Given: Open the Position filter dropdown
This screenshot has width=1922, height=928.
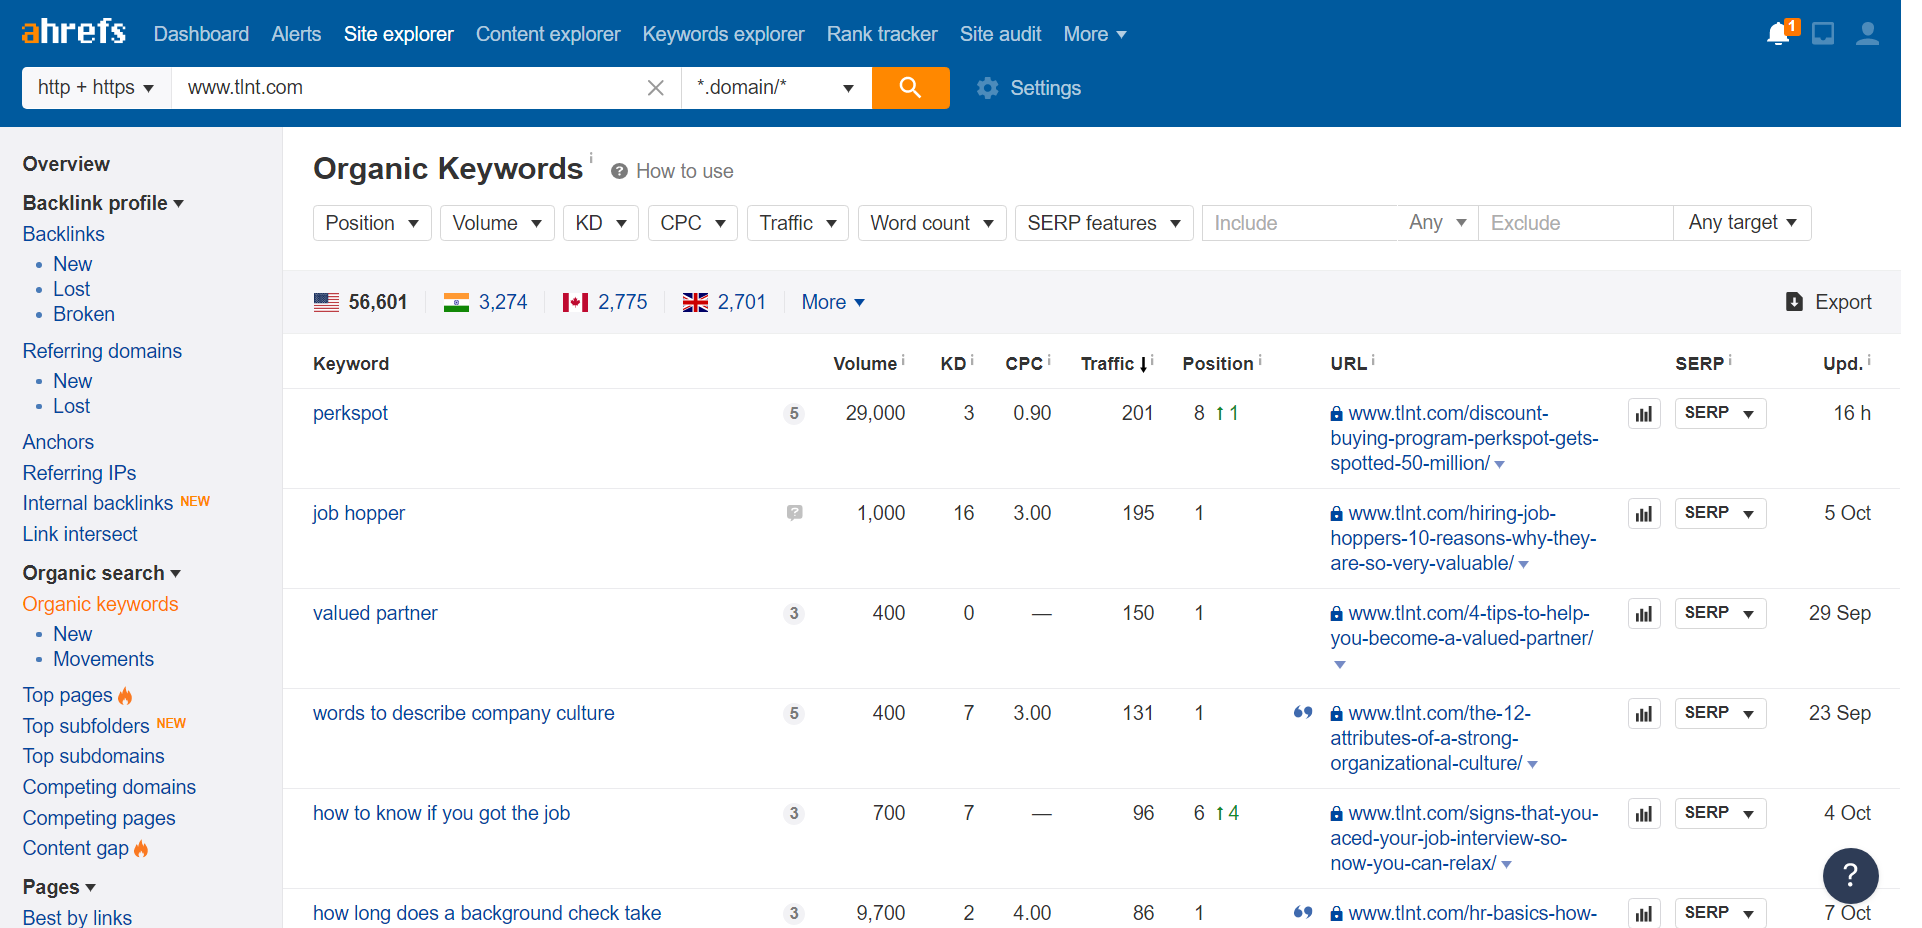Looking at the screenshot, I should coord(372,223).
